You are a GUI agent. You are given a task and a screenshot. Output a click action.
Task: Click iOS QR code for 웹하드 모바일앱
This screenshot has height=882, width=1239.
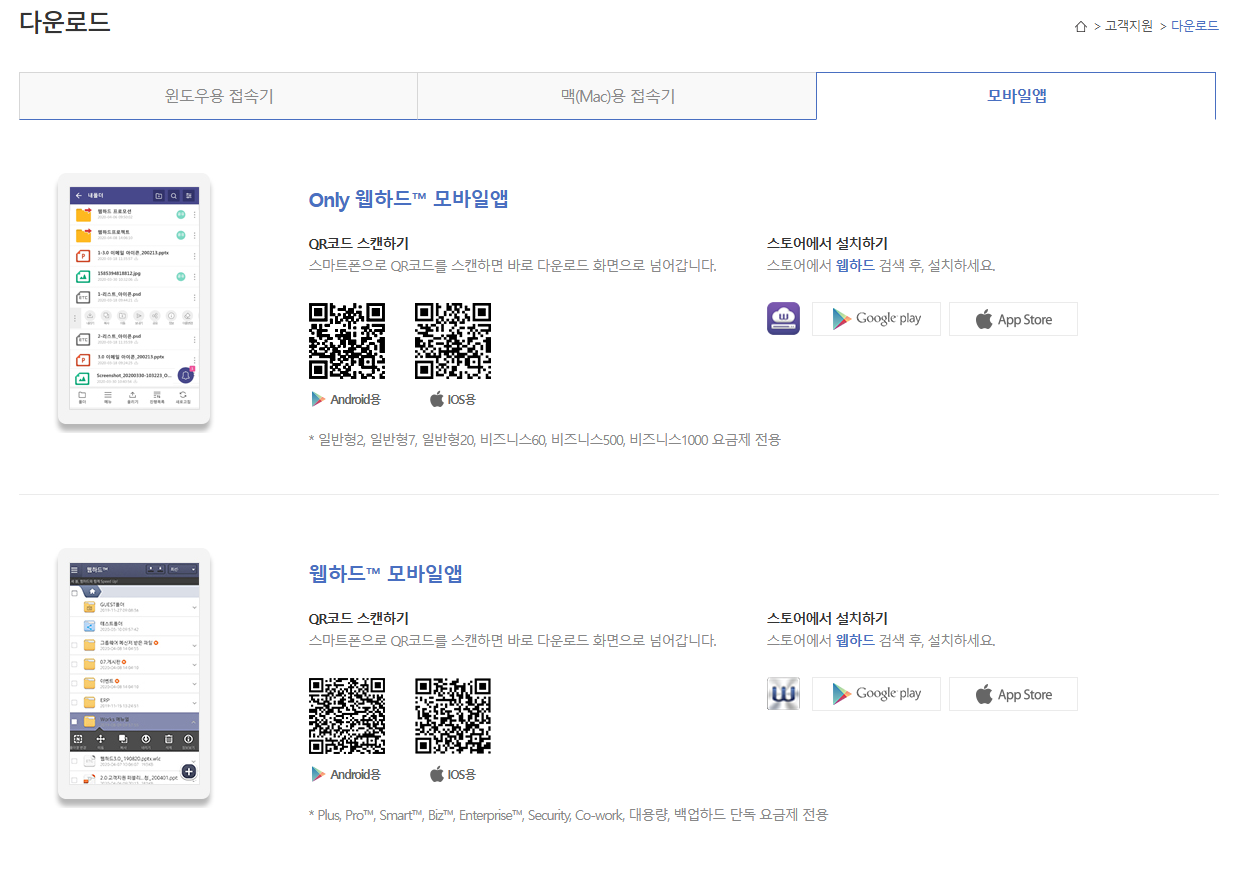click(x=453, y=716)
